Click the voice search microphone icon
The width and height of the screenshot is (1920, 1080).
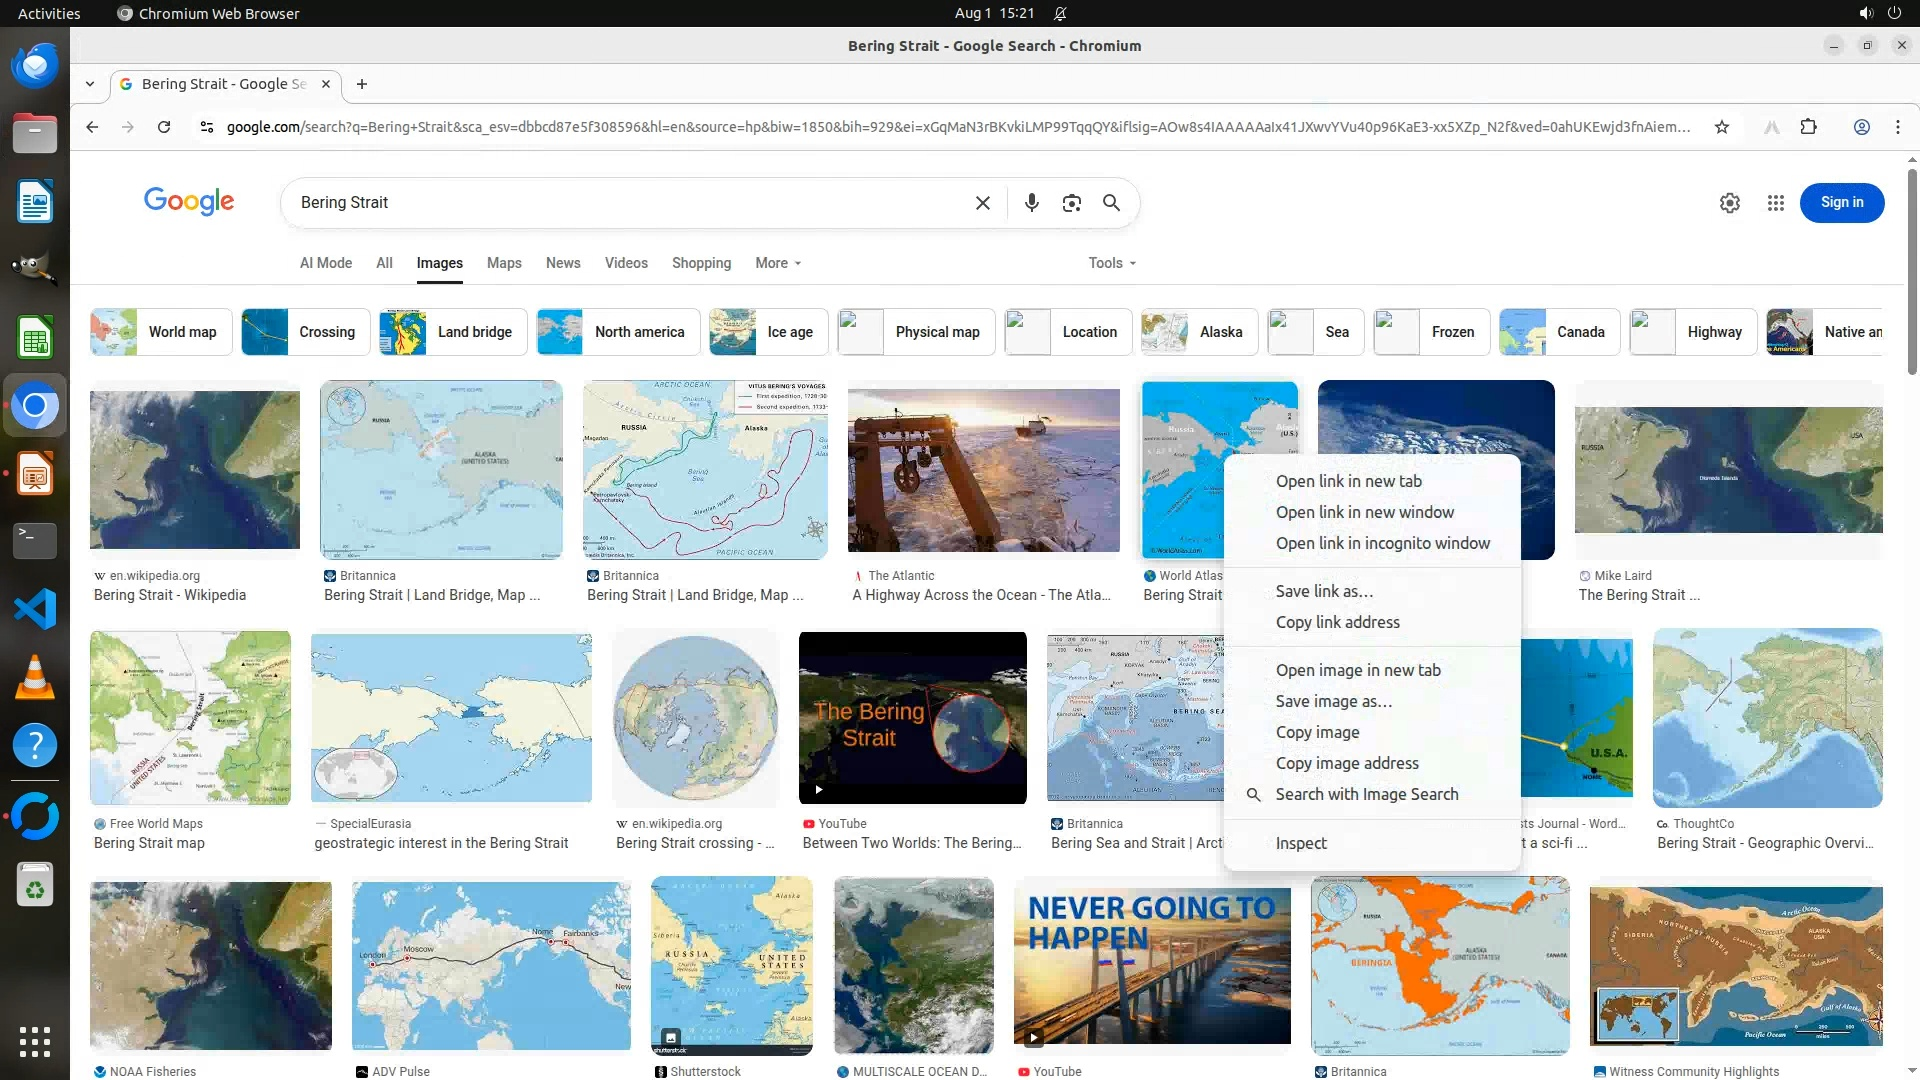click(1031, 203)
